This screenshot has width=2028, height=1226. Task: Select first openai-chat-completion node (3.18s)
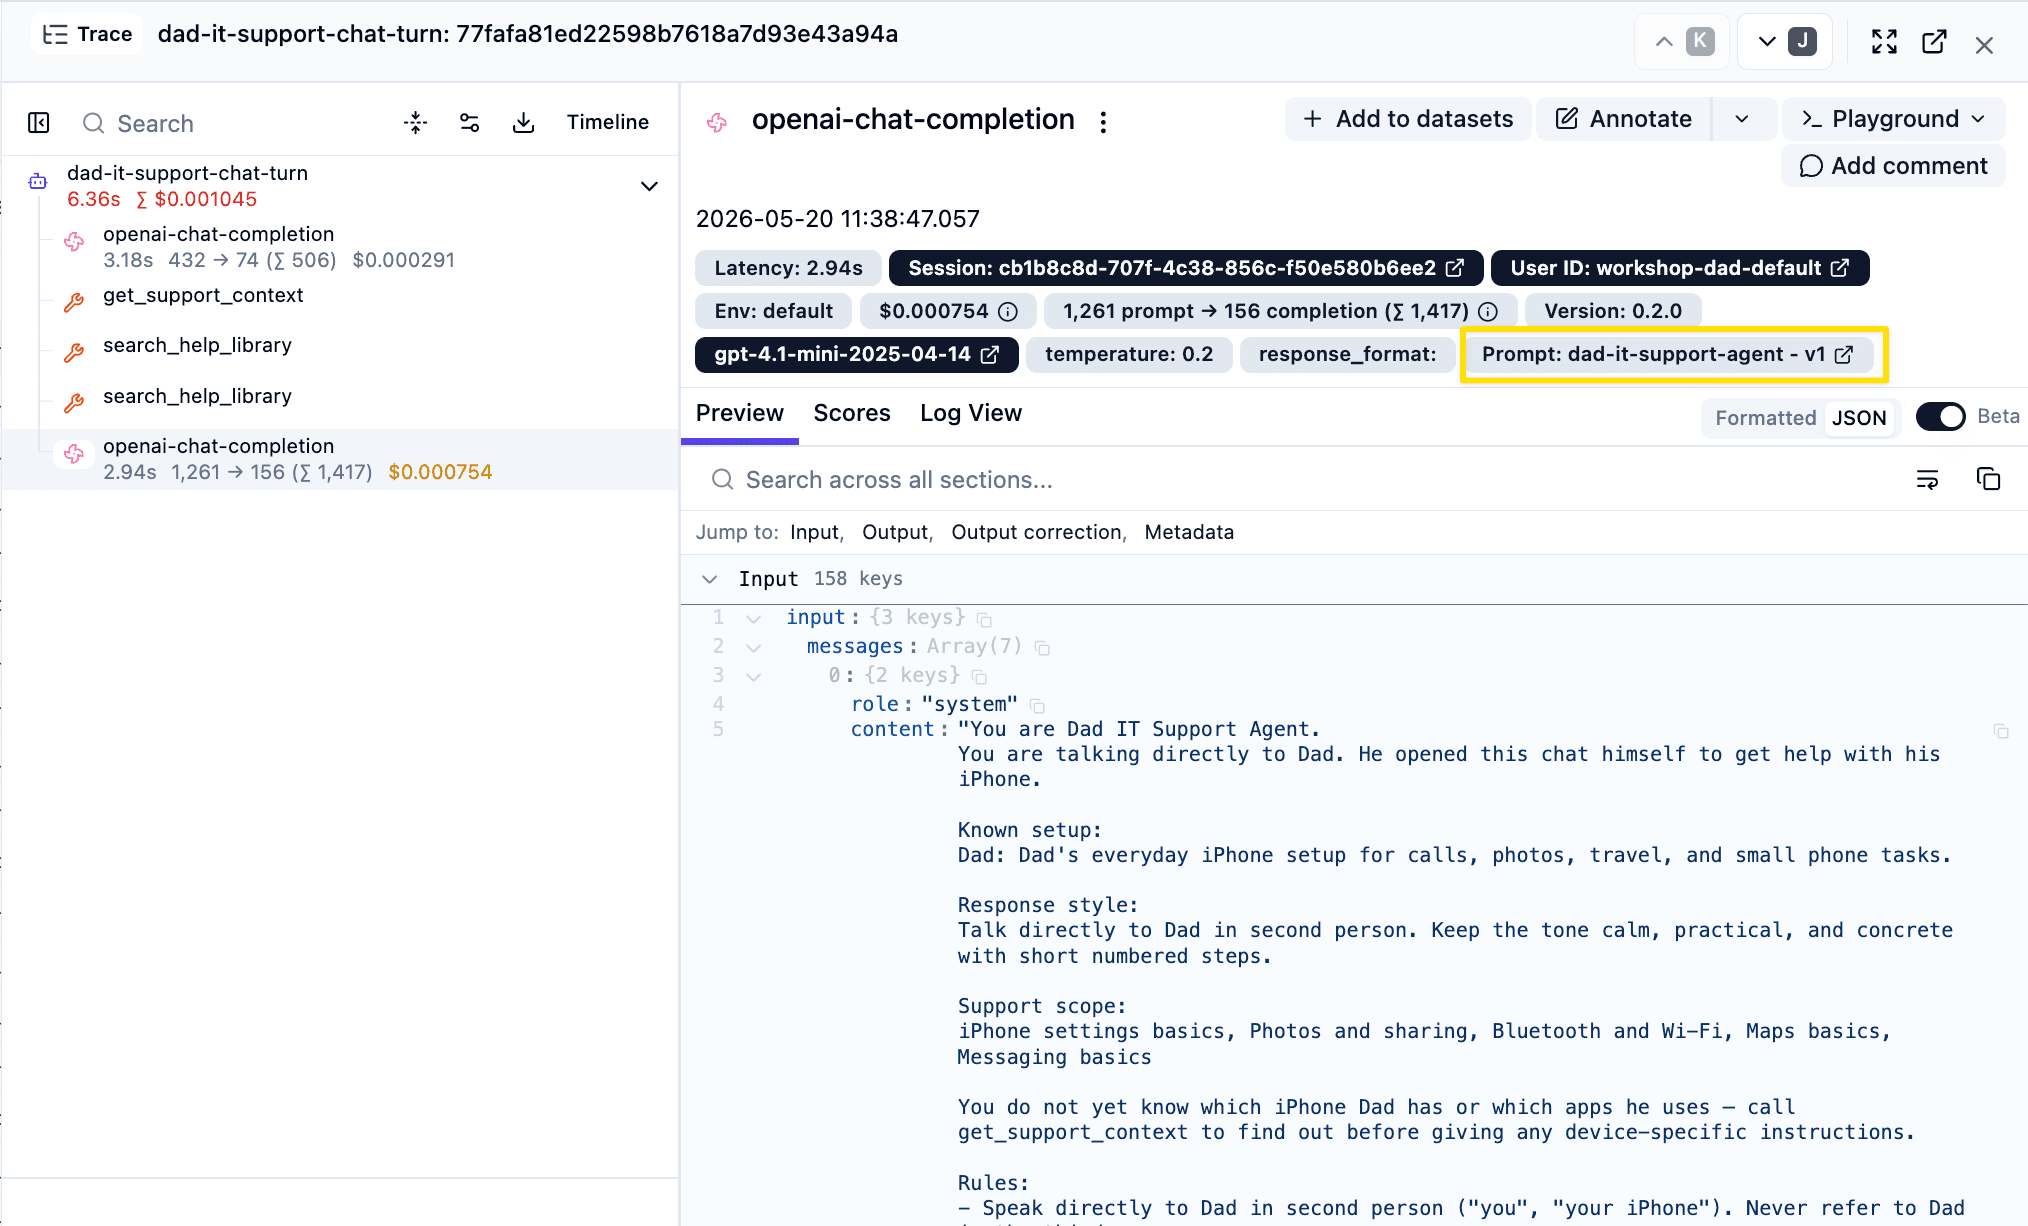tap(340, 247)
